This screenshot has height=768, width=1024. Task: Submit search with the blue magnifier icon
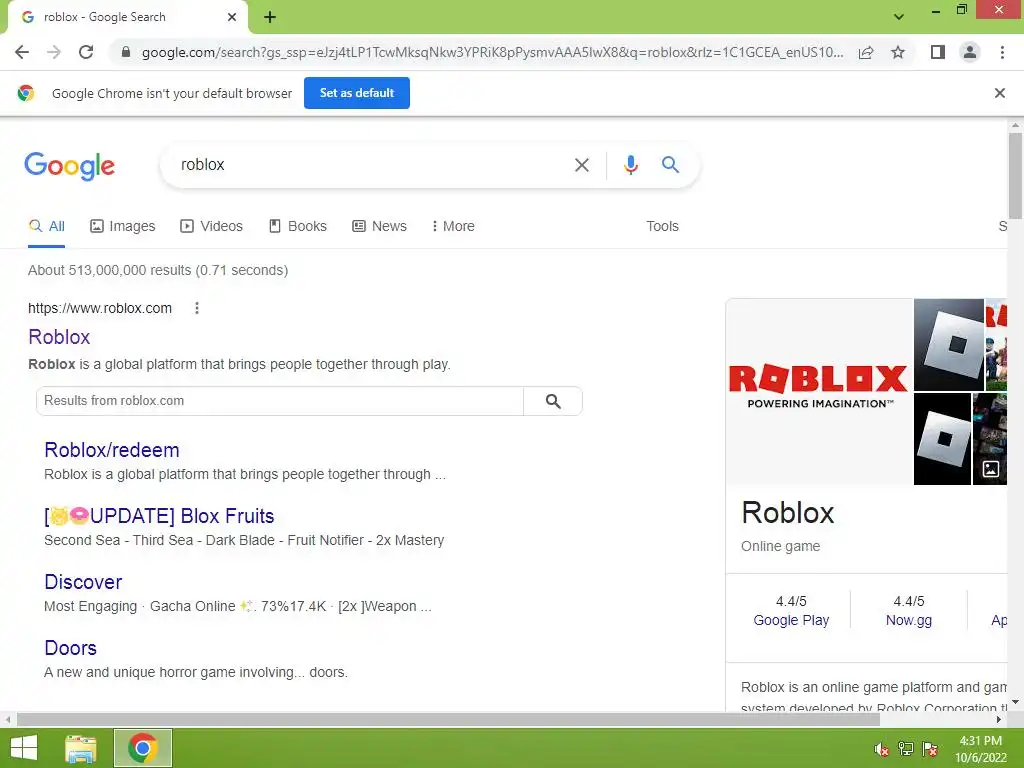click(x=670, y=165)
